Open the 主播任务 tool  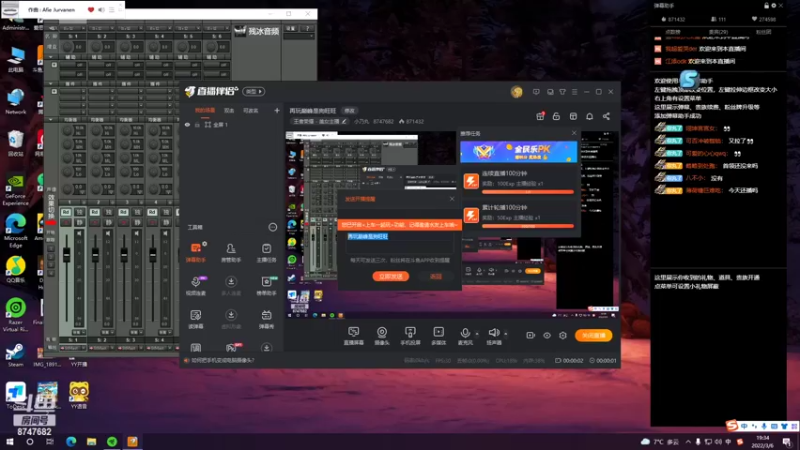pyautogui.click(x=266, y=252)
